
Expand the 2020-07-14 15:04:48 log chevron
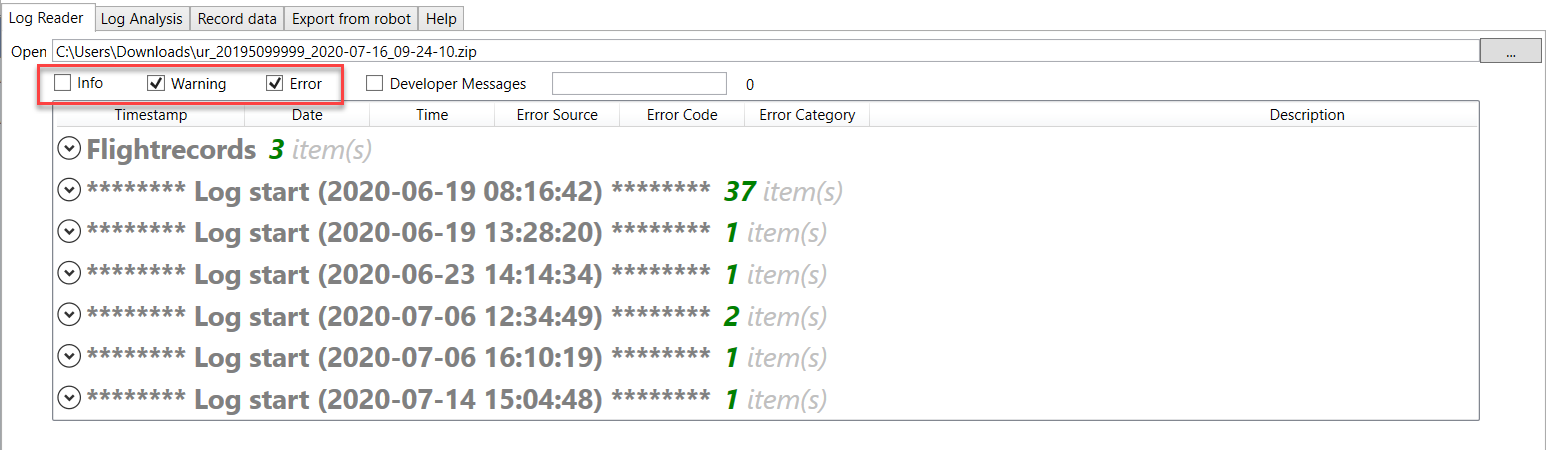[x=69, y=399]
